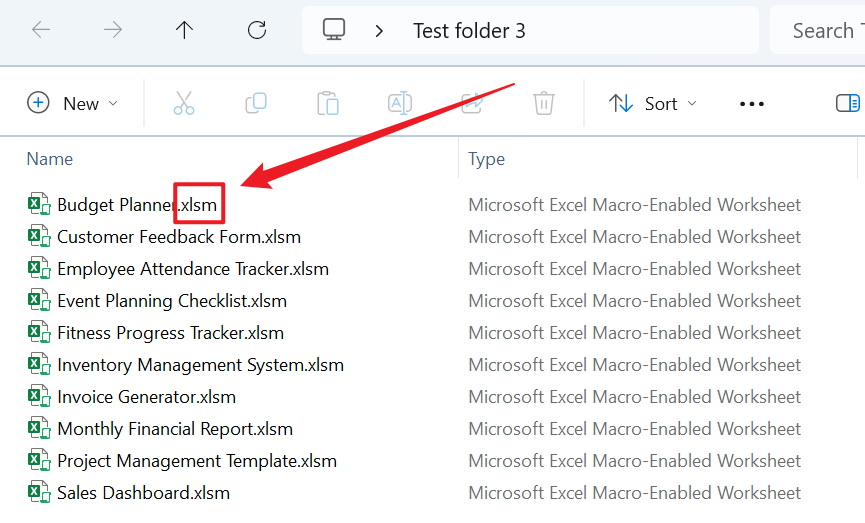
Task: Click the This PC monitor icon
Action: [334, 30]
